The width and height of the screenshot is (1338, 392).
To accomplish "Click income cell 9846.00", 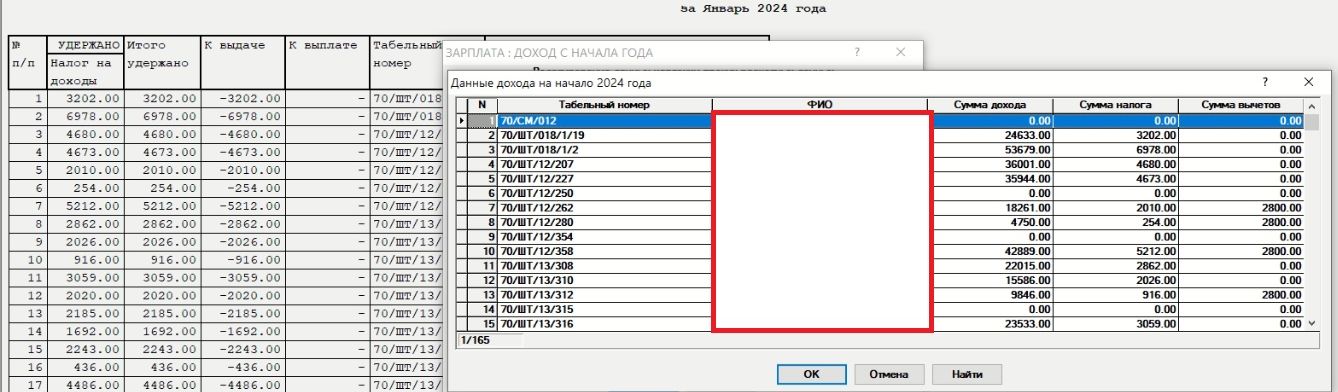I will [x=991, y=294].
